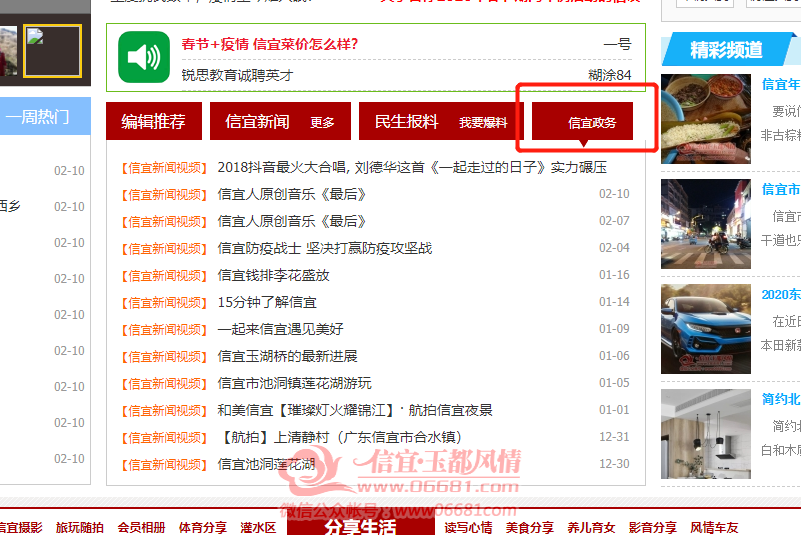Go to 影音分享 forum section
The height and width of the screenshot is (535, 801).
653,527
